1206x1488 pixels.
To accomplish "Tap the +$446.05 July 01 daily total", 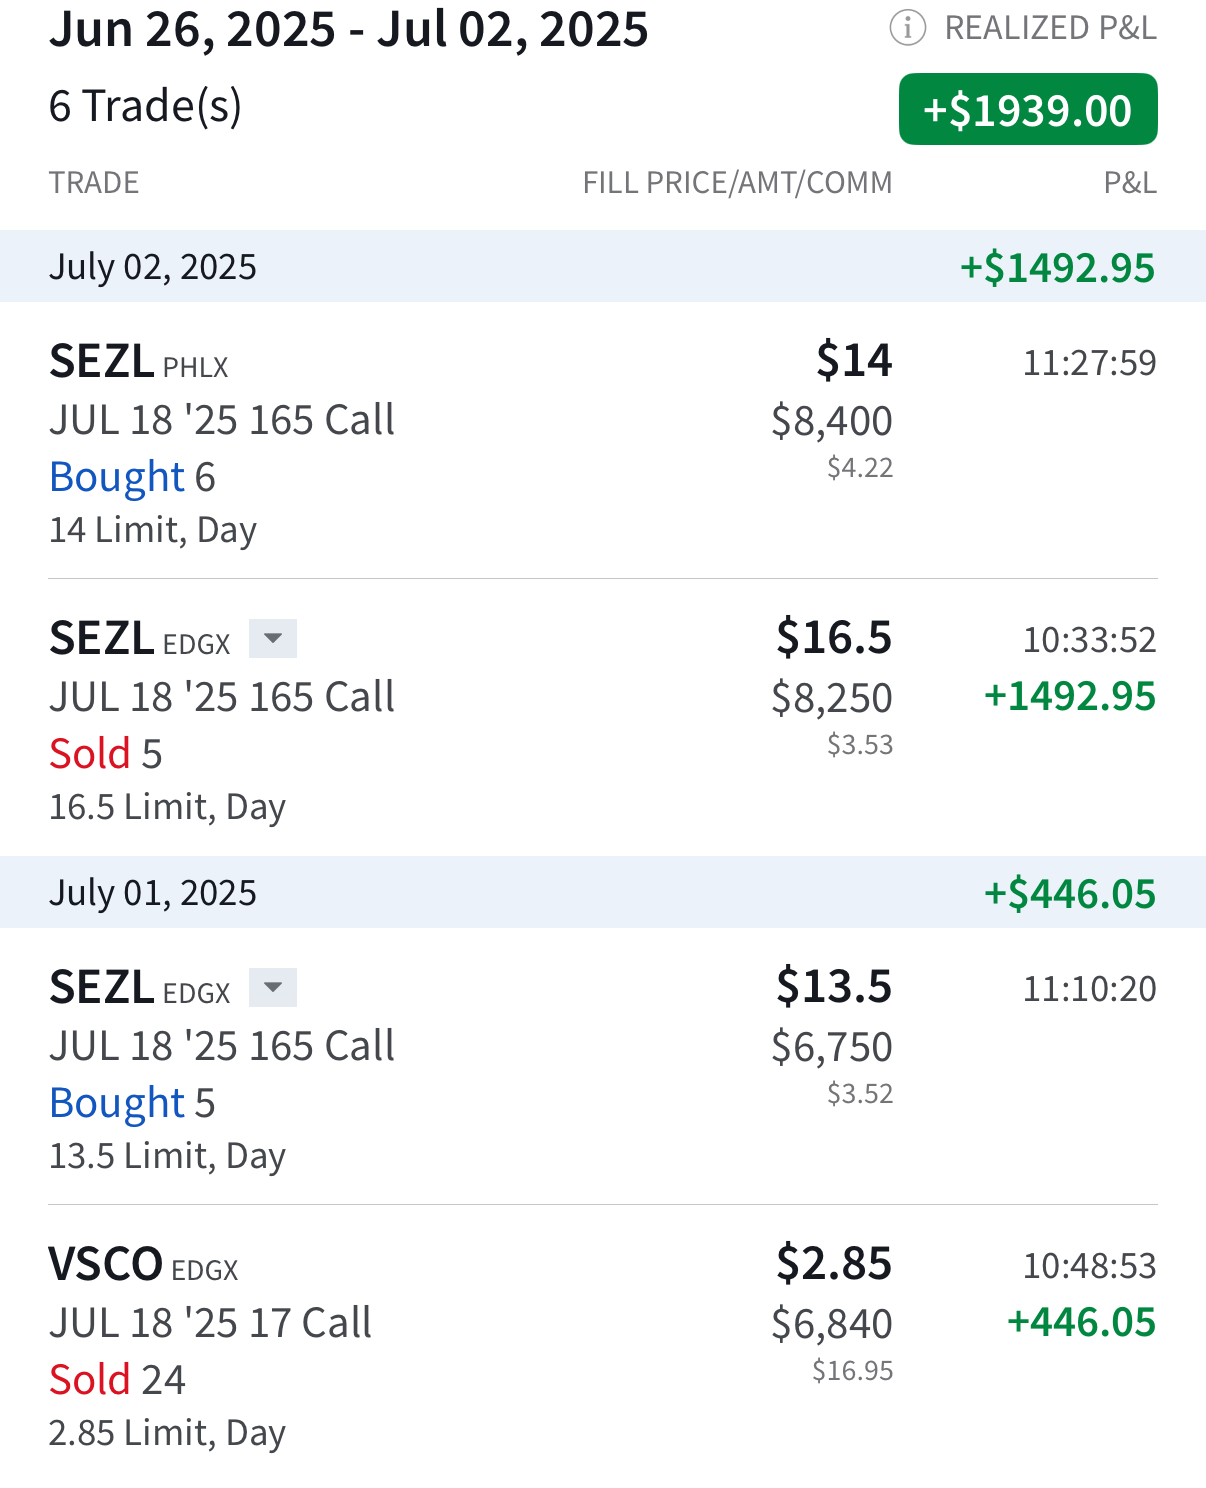I will click(1070, 893).
